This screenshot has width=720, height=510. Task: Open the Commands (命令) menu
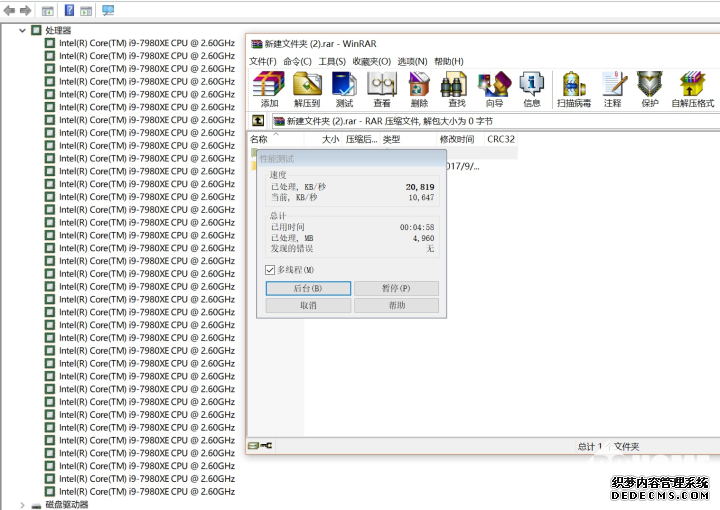click(x=297, y=62)
